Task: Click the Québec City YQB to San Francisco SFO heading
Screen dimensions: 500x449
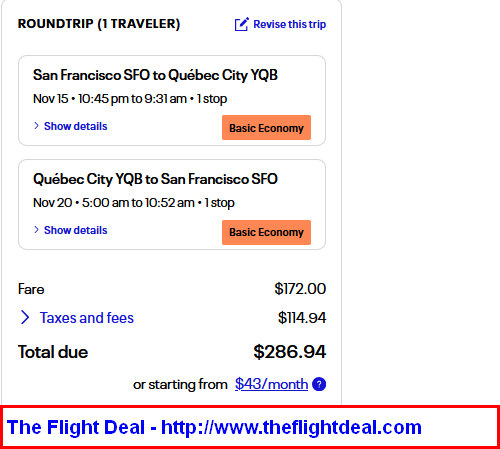Action: (155, 179)
